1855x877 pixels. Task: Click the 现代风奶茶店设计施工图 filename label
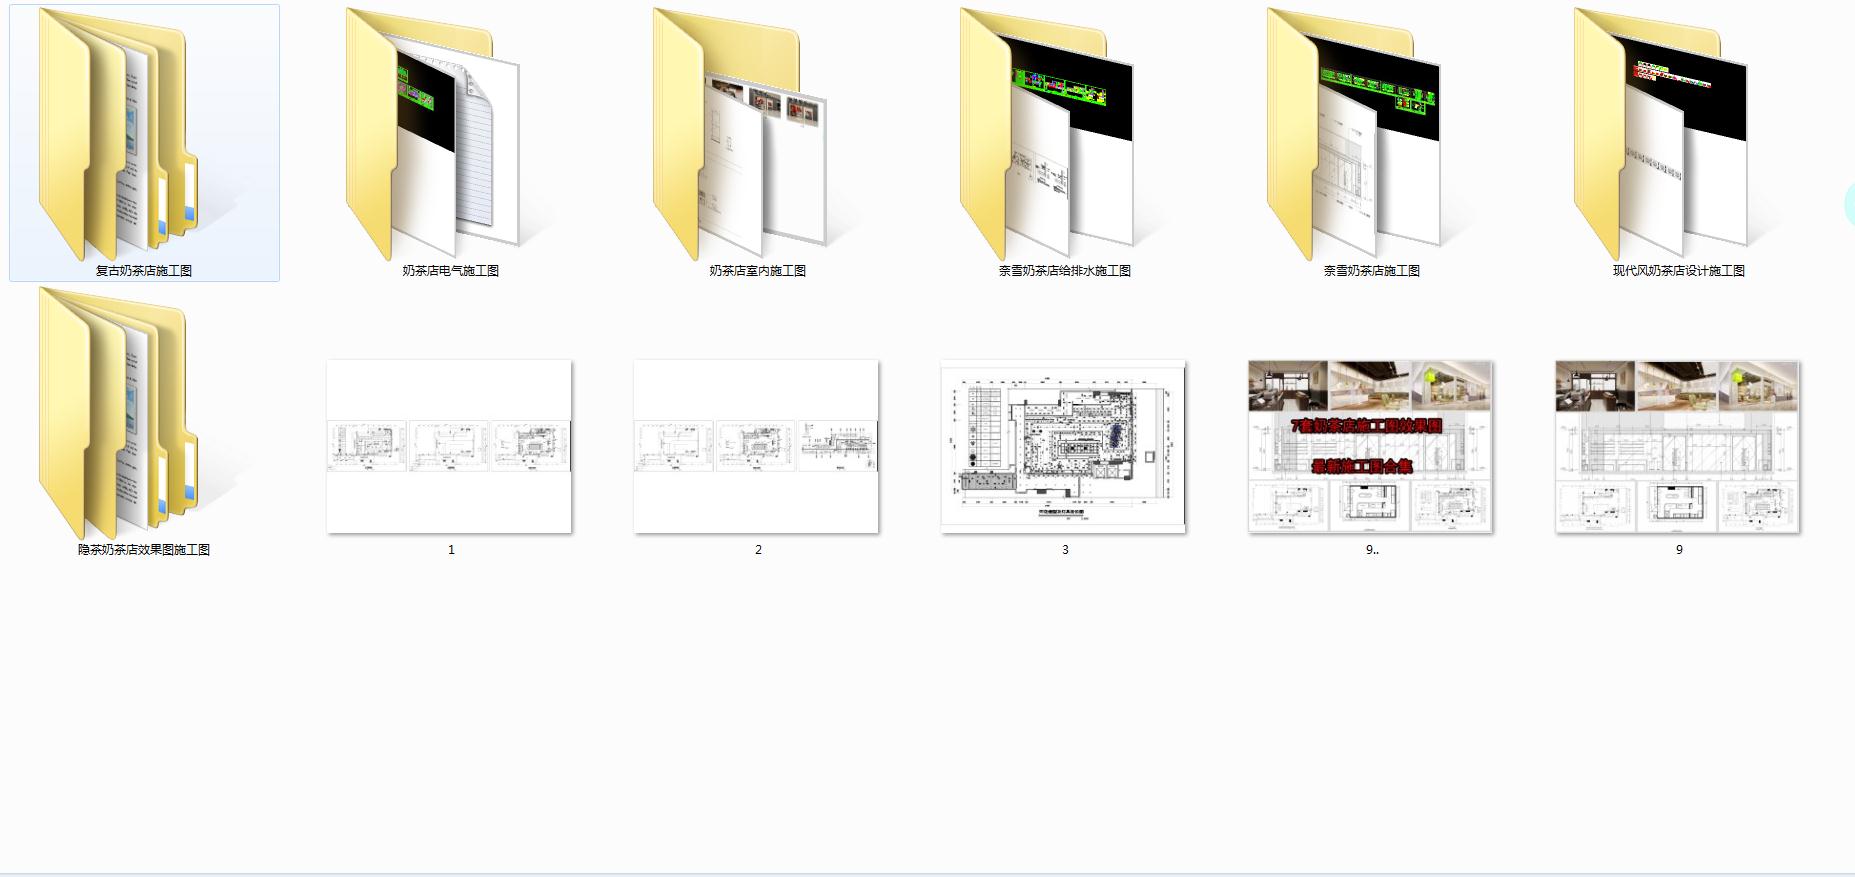click(x=1679, y=271)
